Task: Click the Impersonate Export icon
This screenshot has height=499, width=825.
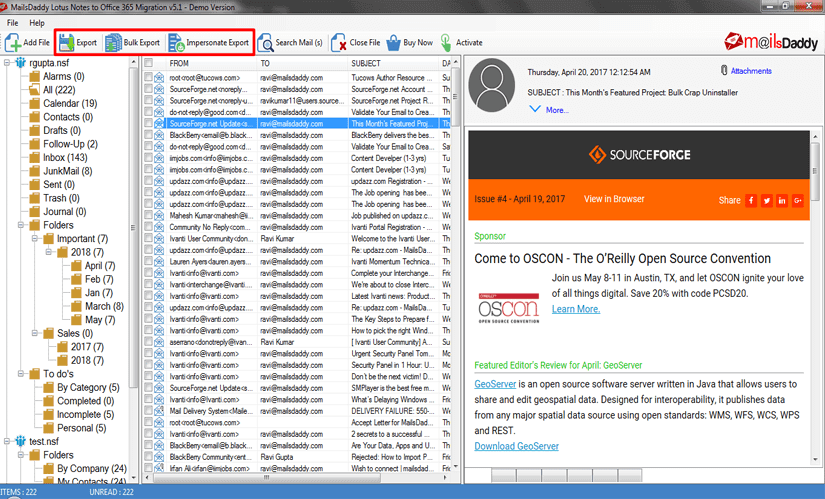Action: [176, 43]
